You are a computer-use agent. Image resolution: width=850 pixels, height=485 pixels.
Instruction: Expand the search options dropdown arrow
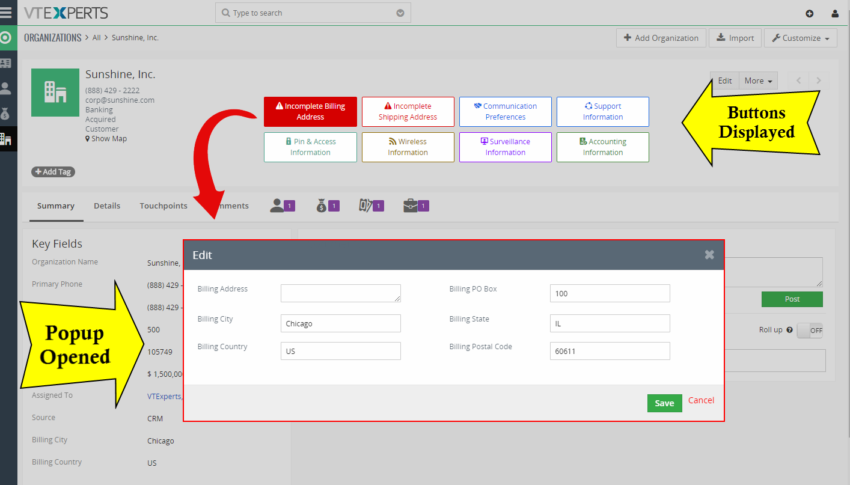(x=400, y=12)
